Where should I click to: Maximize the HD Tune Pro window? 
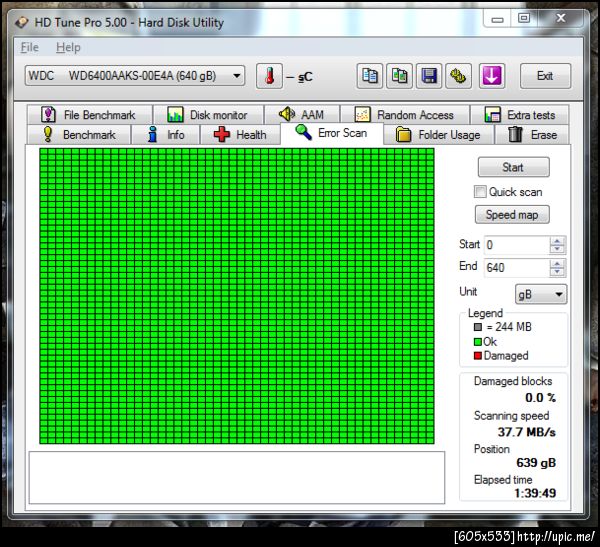tap(524, 18)
